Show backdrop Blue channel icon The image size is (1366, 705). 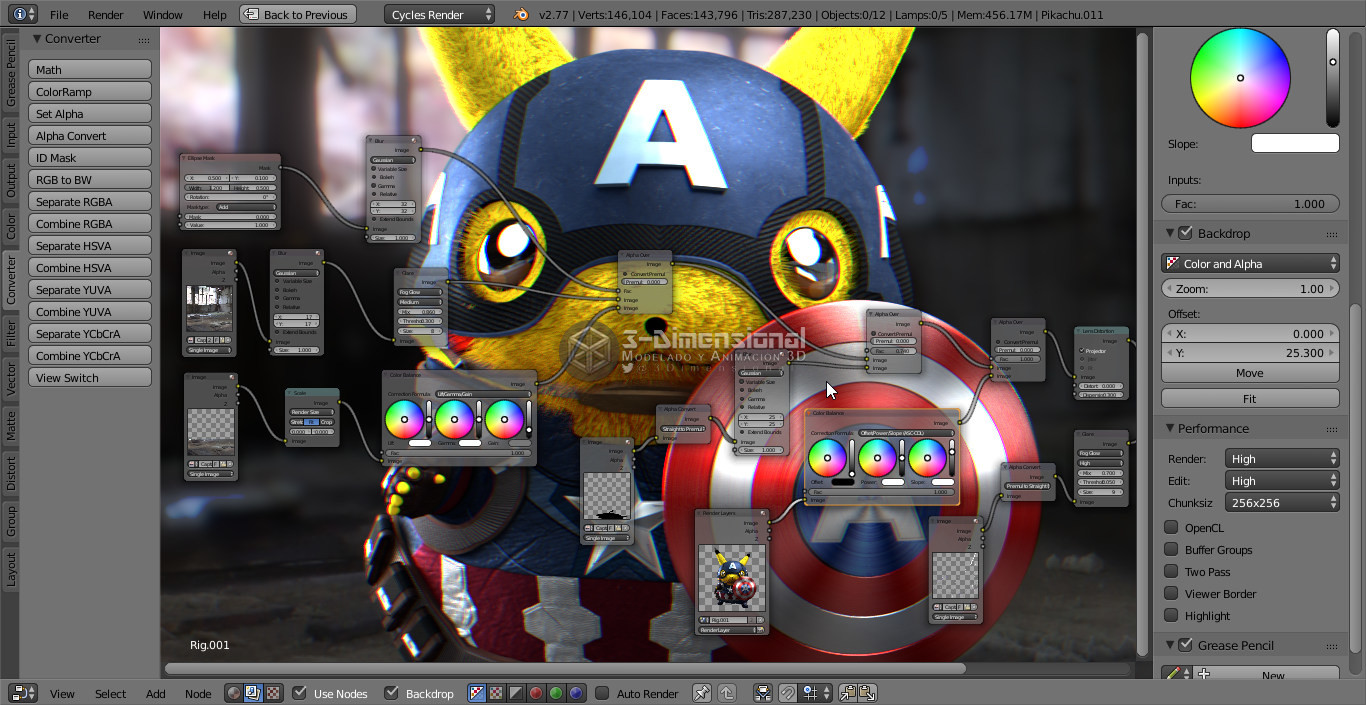pyautogui.click(x=576, y=693)
